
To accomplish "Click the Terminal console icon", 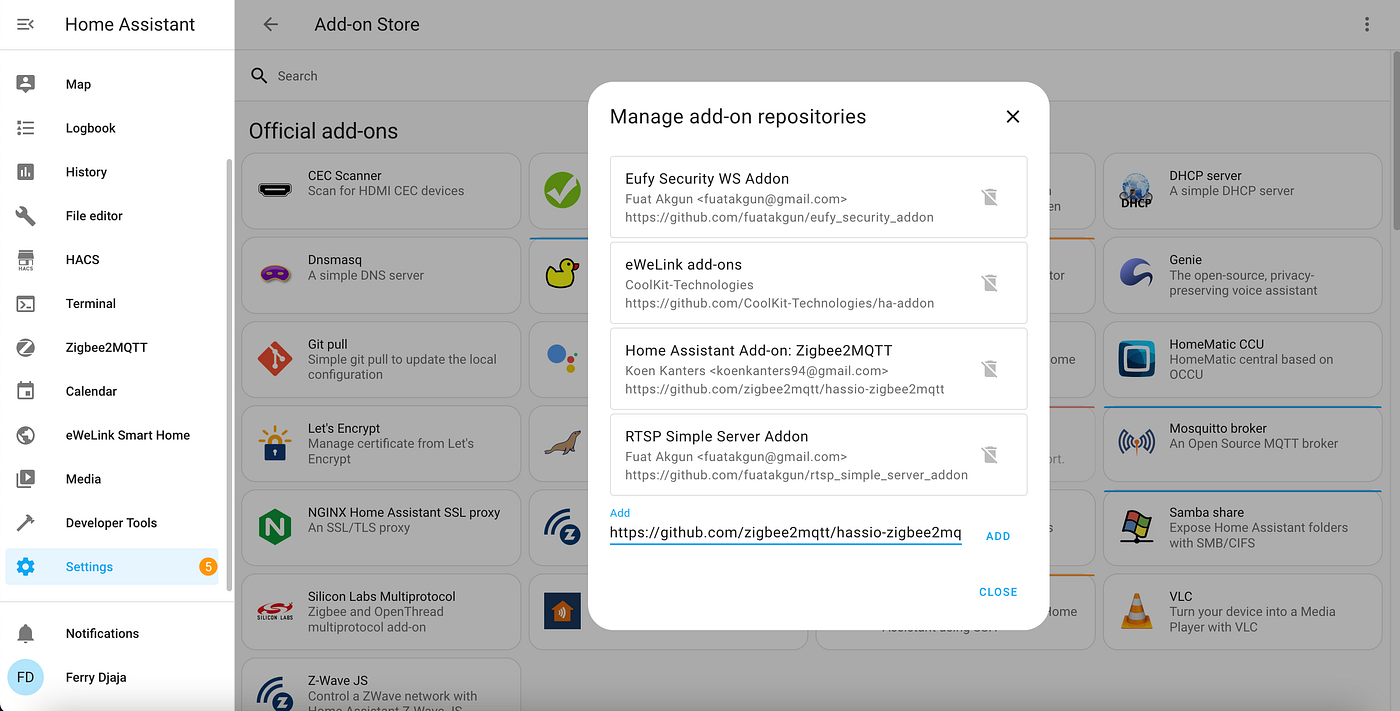I will pos(26,304).
